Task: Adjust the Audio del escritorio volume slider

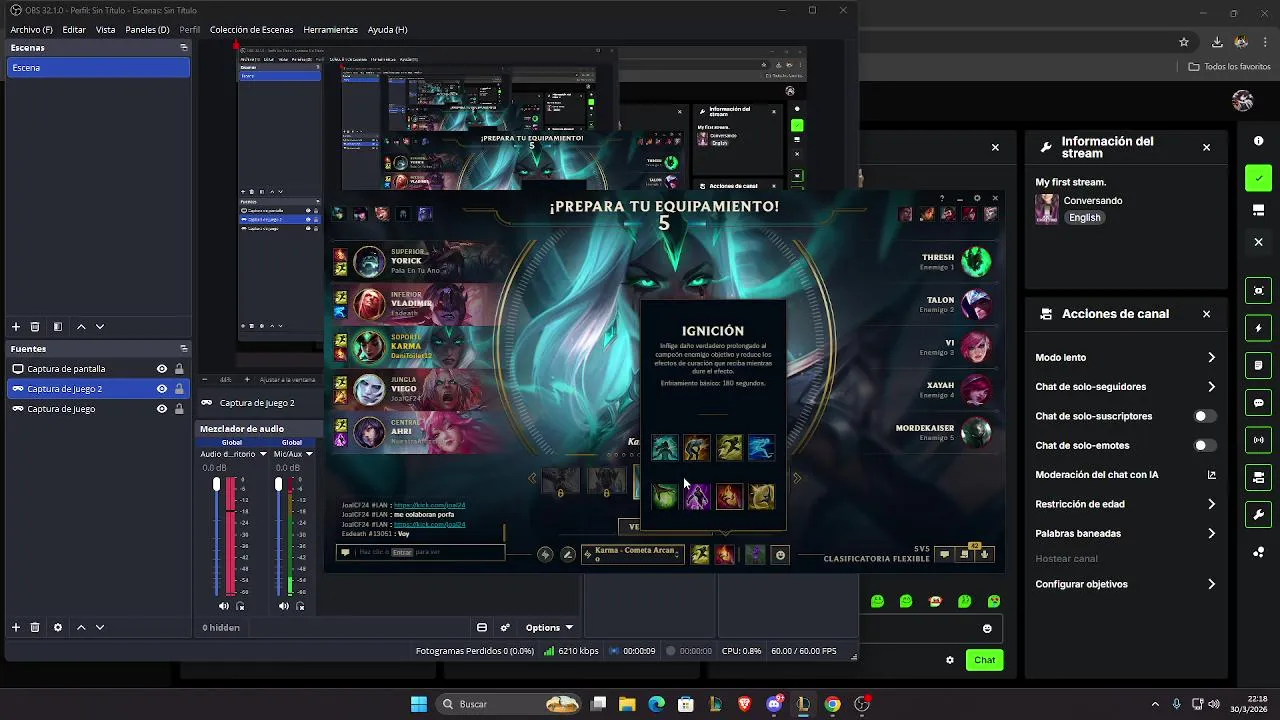Action: click(x=217, y=485)
